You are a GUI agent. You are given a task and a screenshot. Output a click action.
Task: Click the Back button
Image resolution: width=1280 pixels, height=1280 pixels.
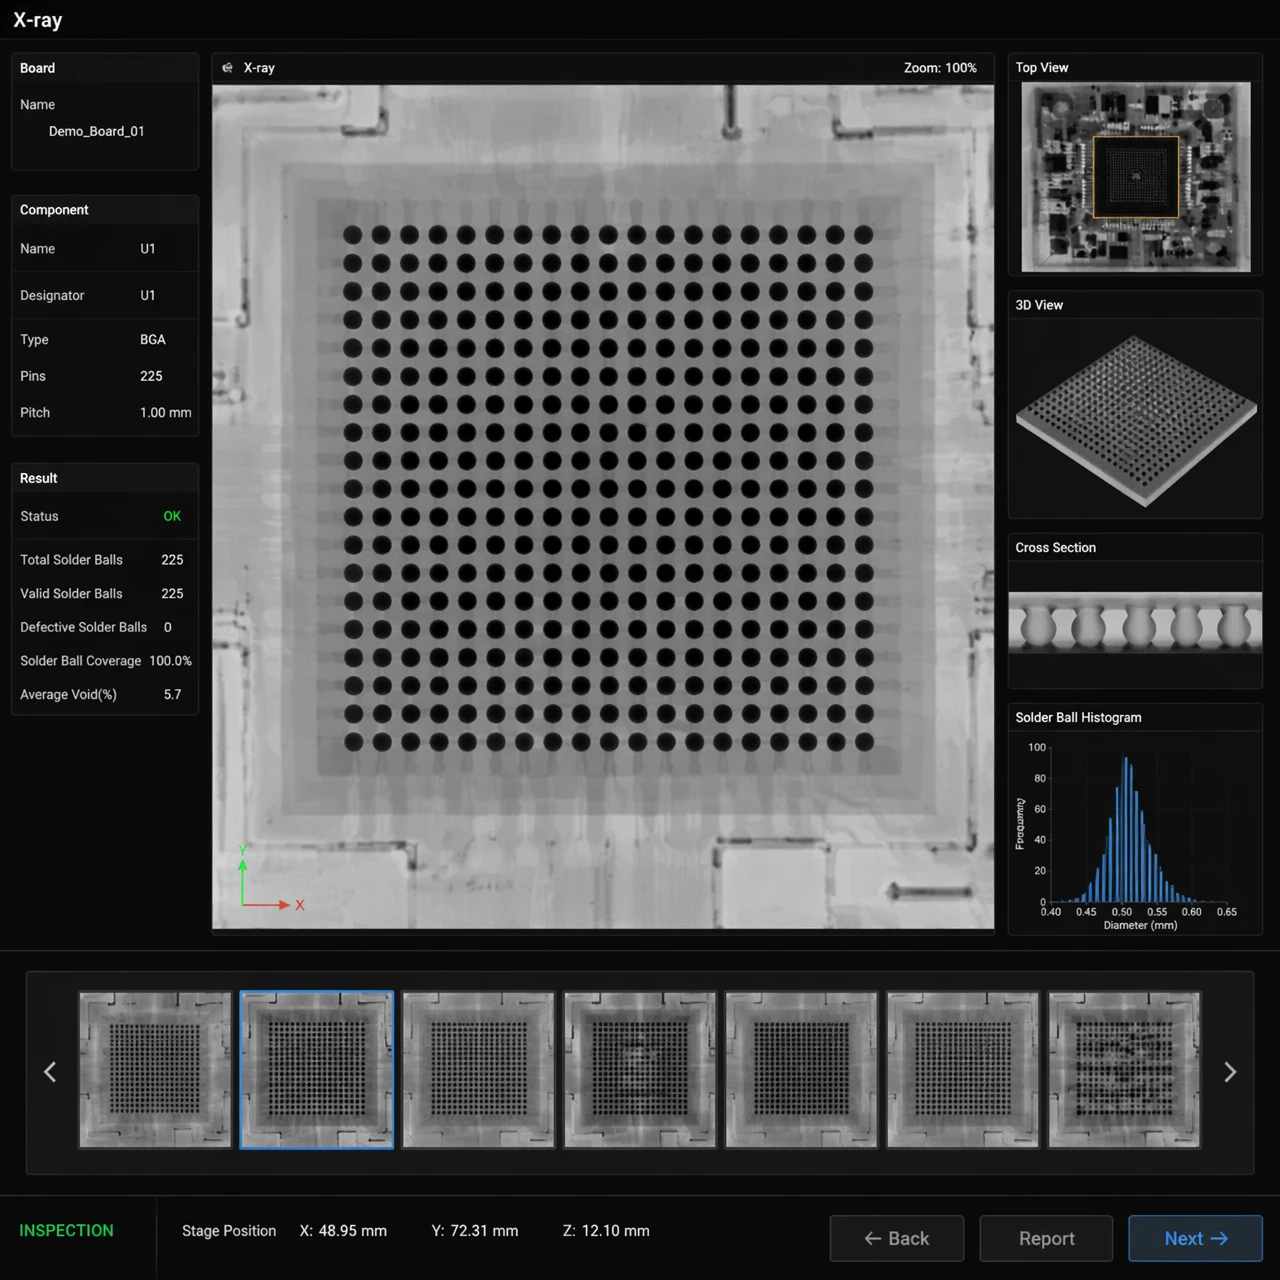click(897, 1238)
